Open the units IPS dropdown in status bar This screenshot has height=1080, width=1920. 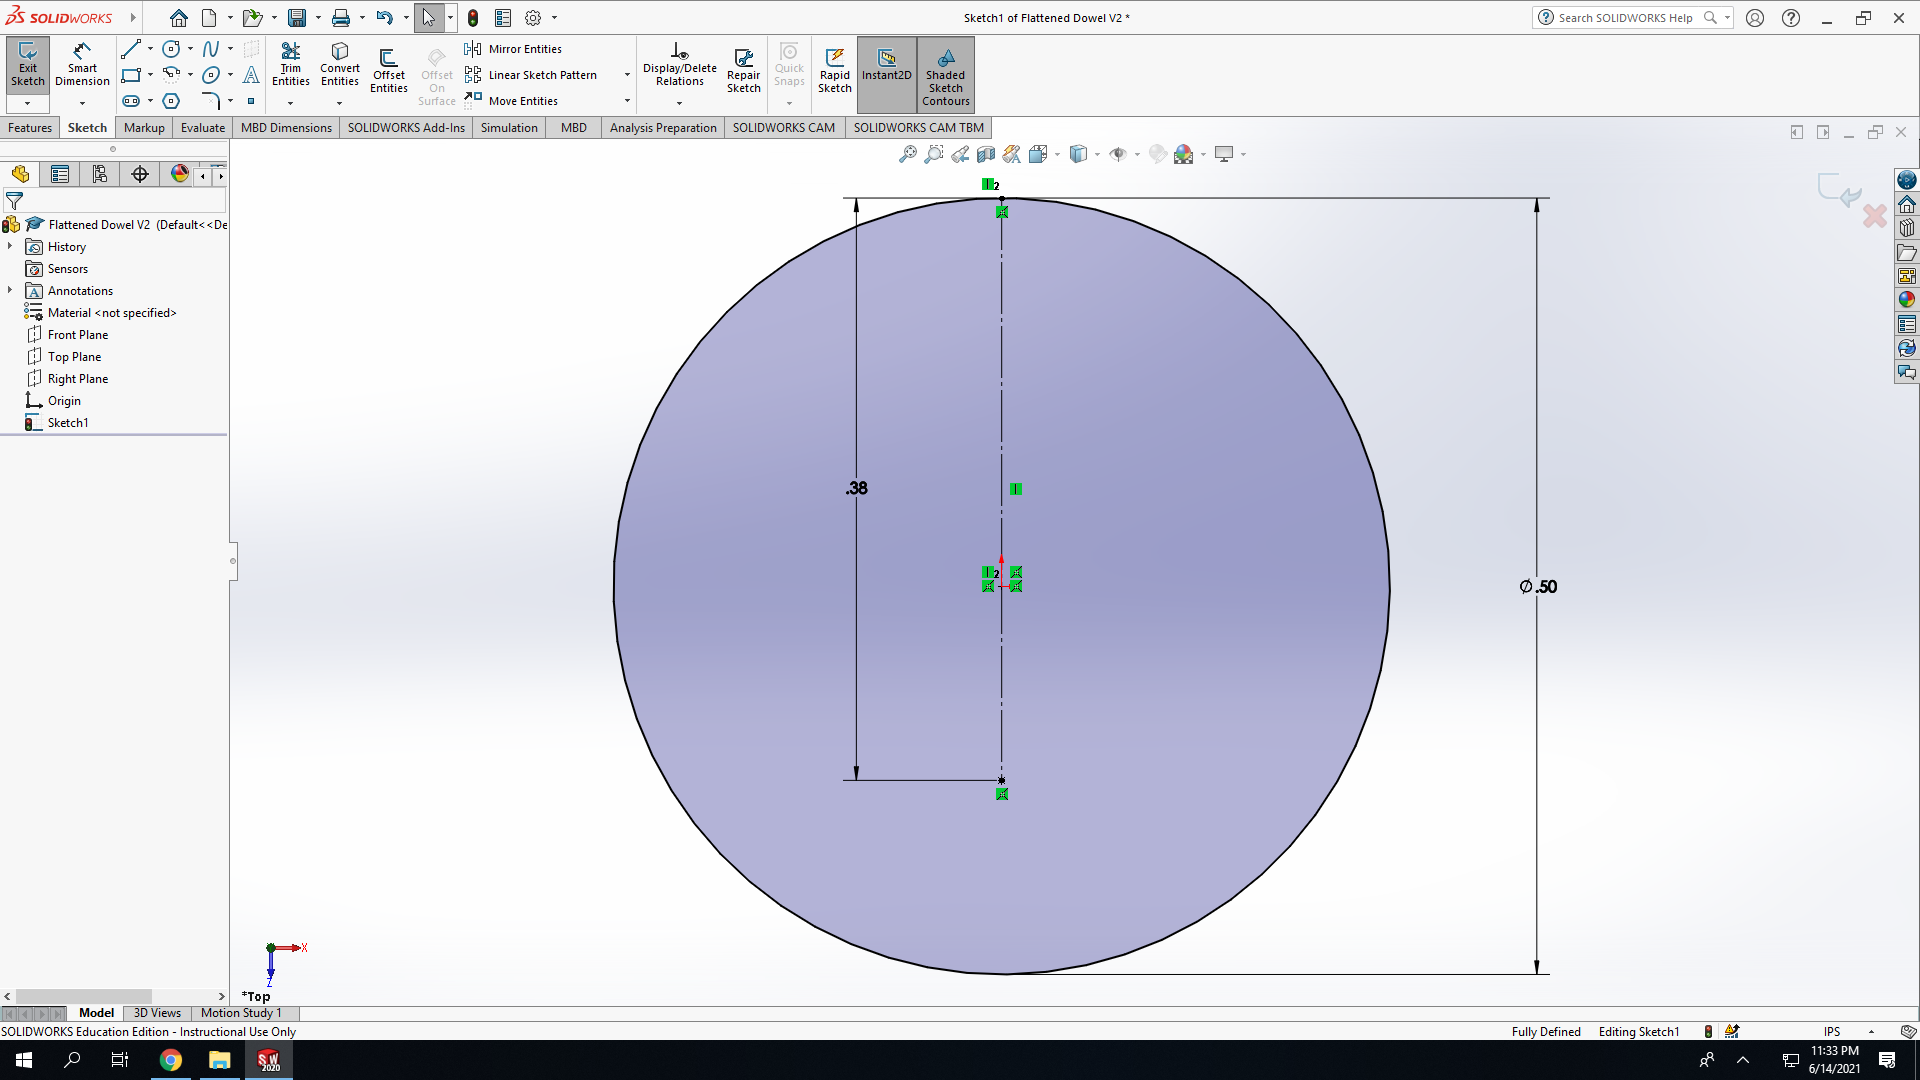tap(1871, 1032)
